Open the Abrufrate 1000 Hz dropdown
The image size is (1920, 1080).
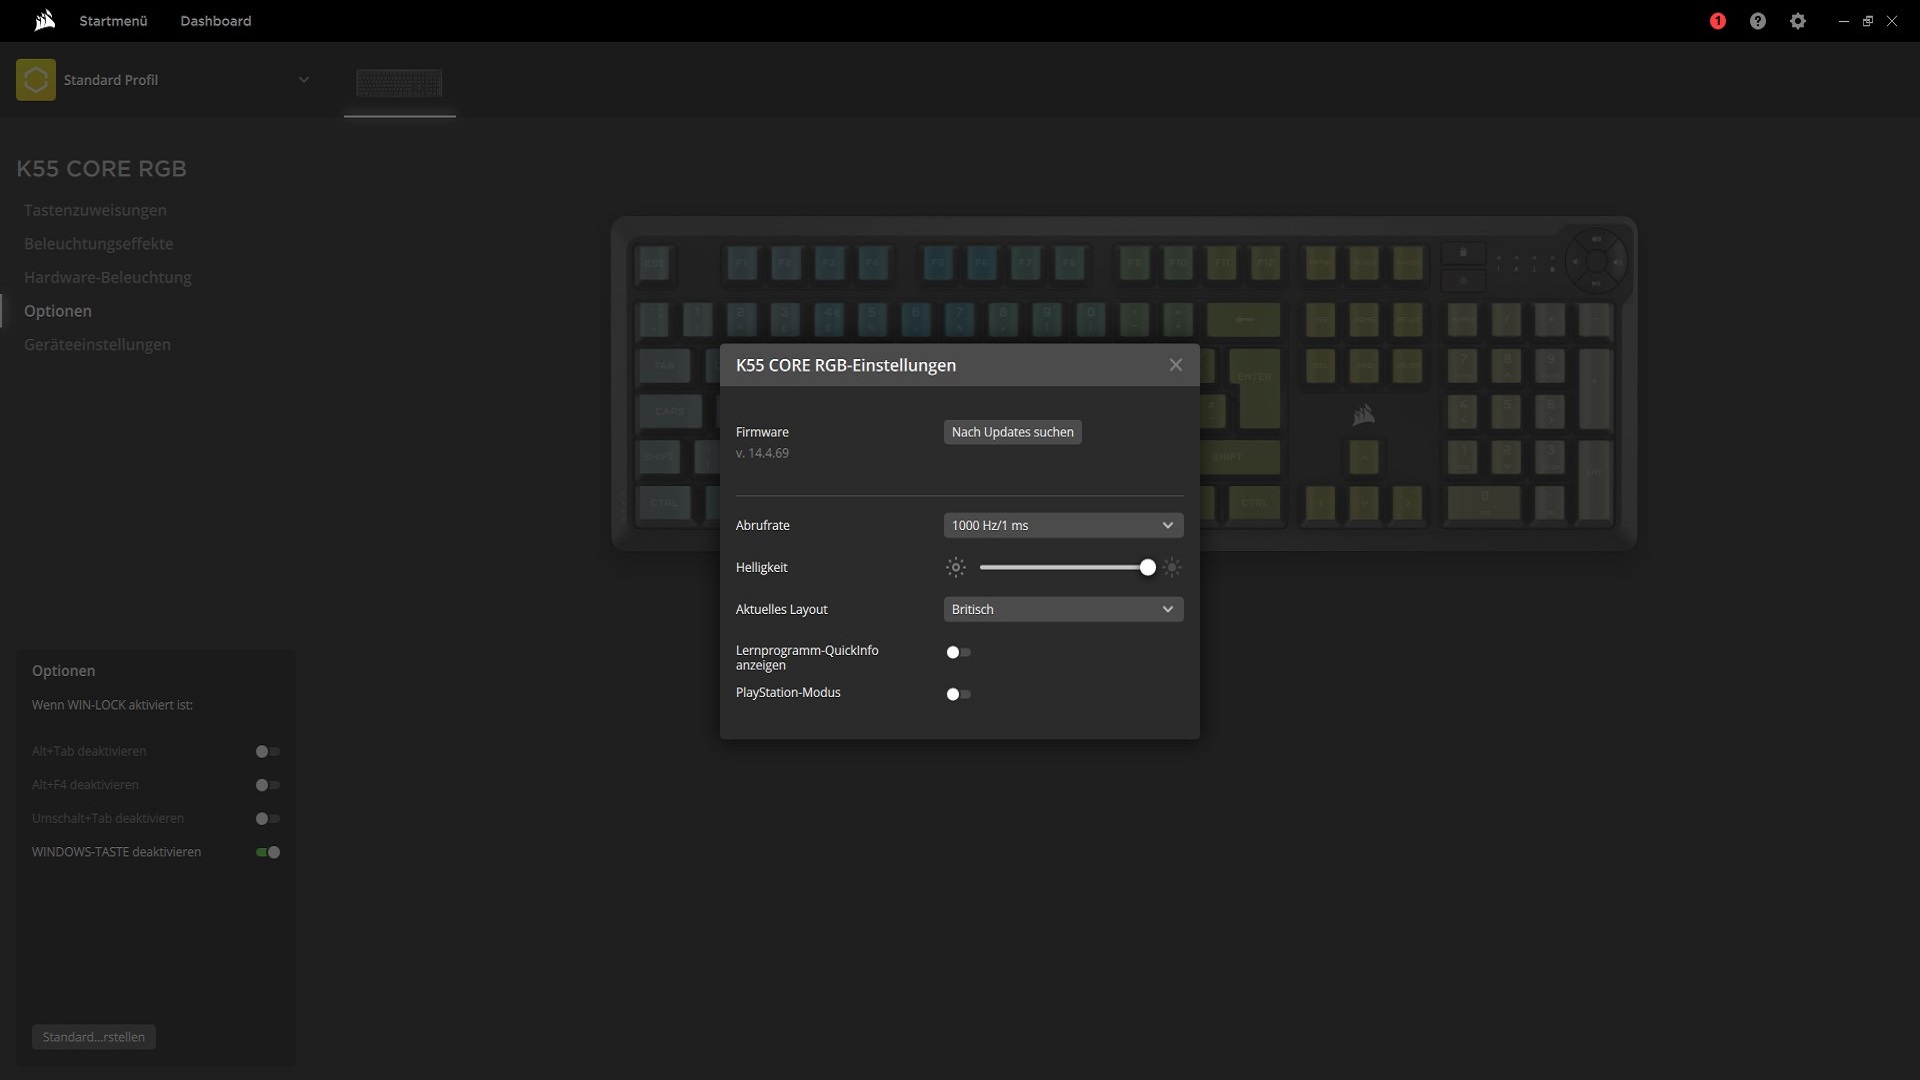point(1063,526)
